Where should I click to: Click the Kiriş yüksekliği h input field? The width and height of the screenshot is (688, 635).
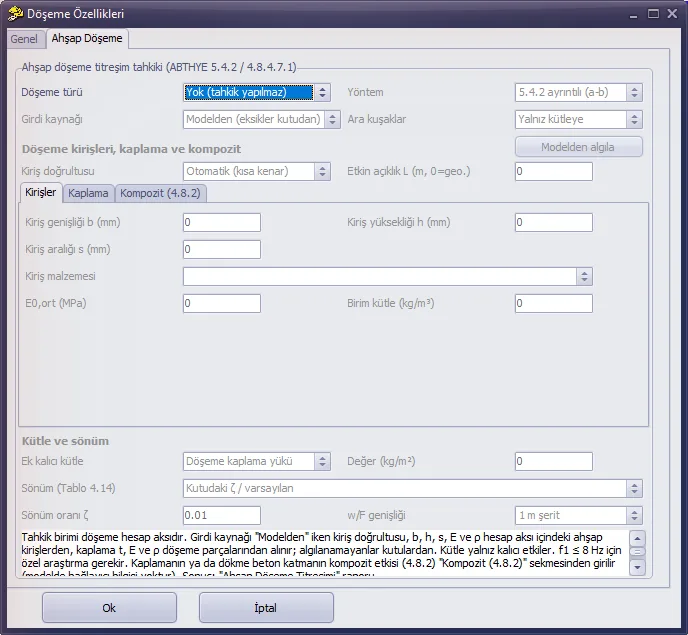tap(554, 222)
